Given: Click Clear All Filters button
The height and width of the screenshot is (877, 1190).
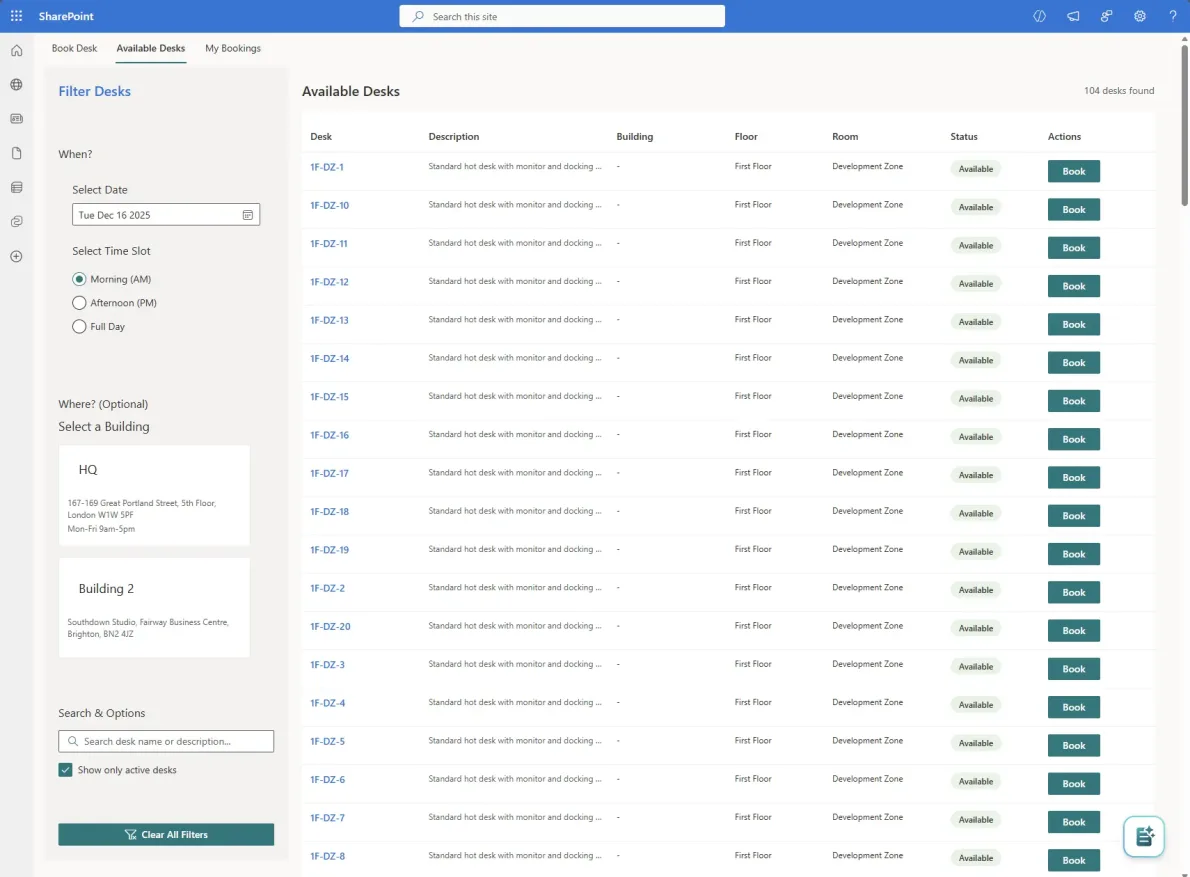Looking at the screenshot, I should pos(165,833).
